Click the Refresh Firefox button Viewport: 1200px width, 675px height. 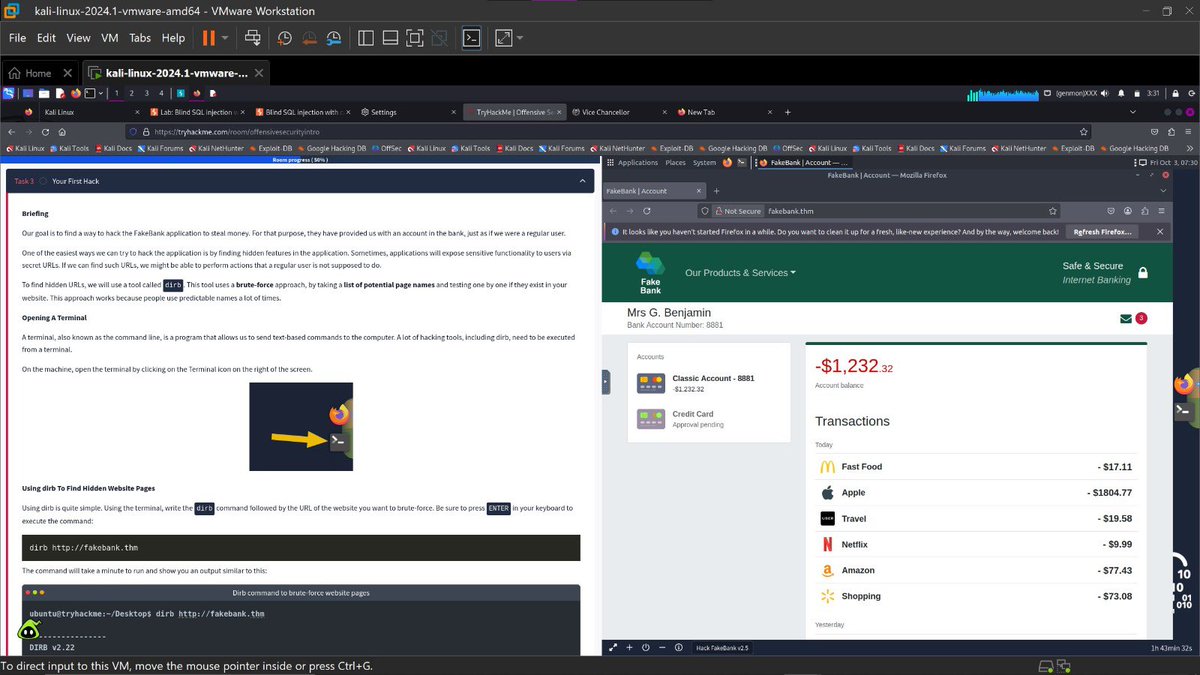click(x=1102, y=231)
